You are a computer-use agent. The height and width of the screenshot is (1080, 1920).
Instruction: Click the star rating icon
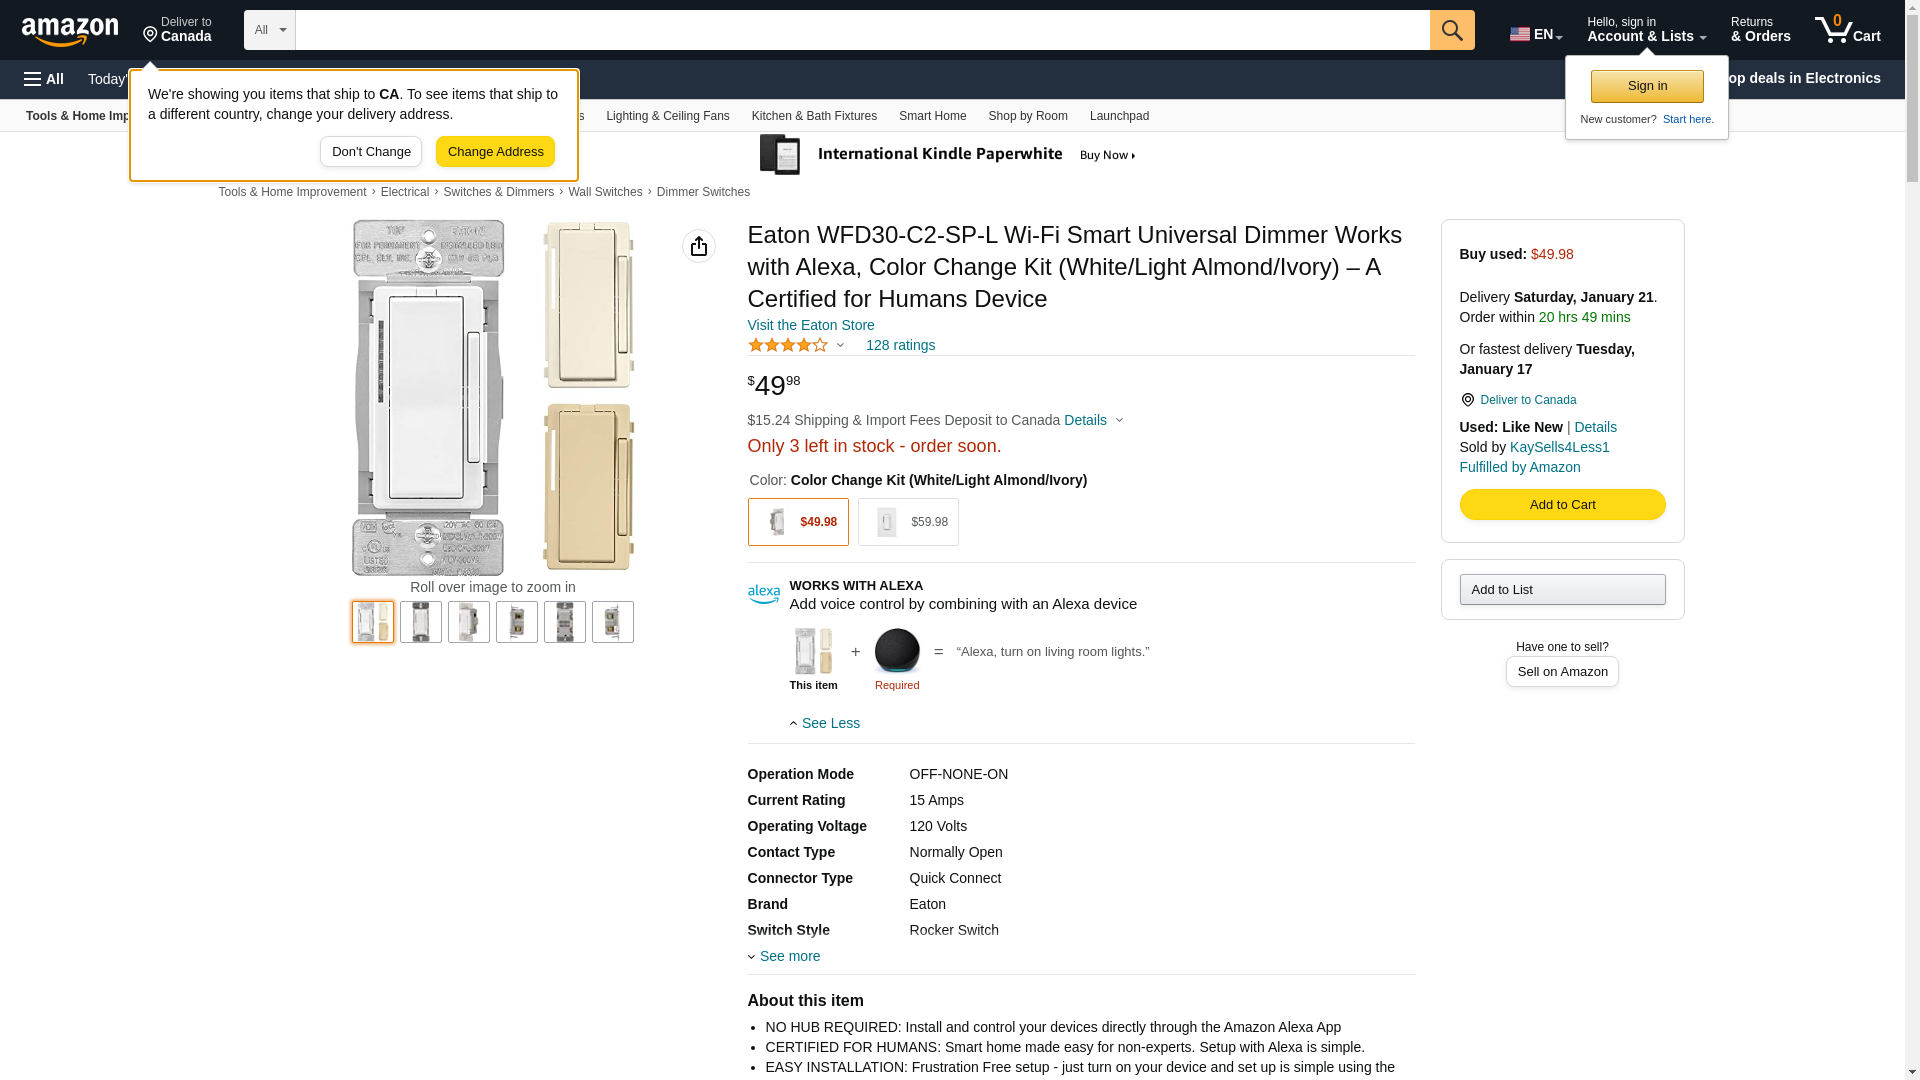[788, 345]
